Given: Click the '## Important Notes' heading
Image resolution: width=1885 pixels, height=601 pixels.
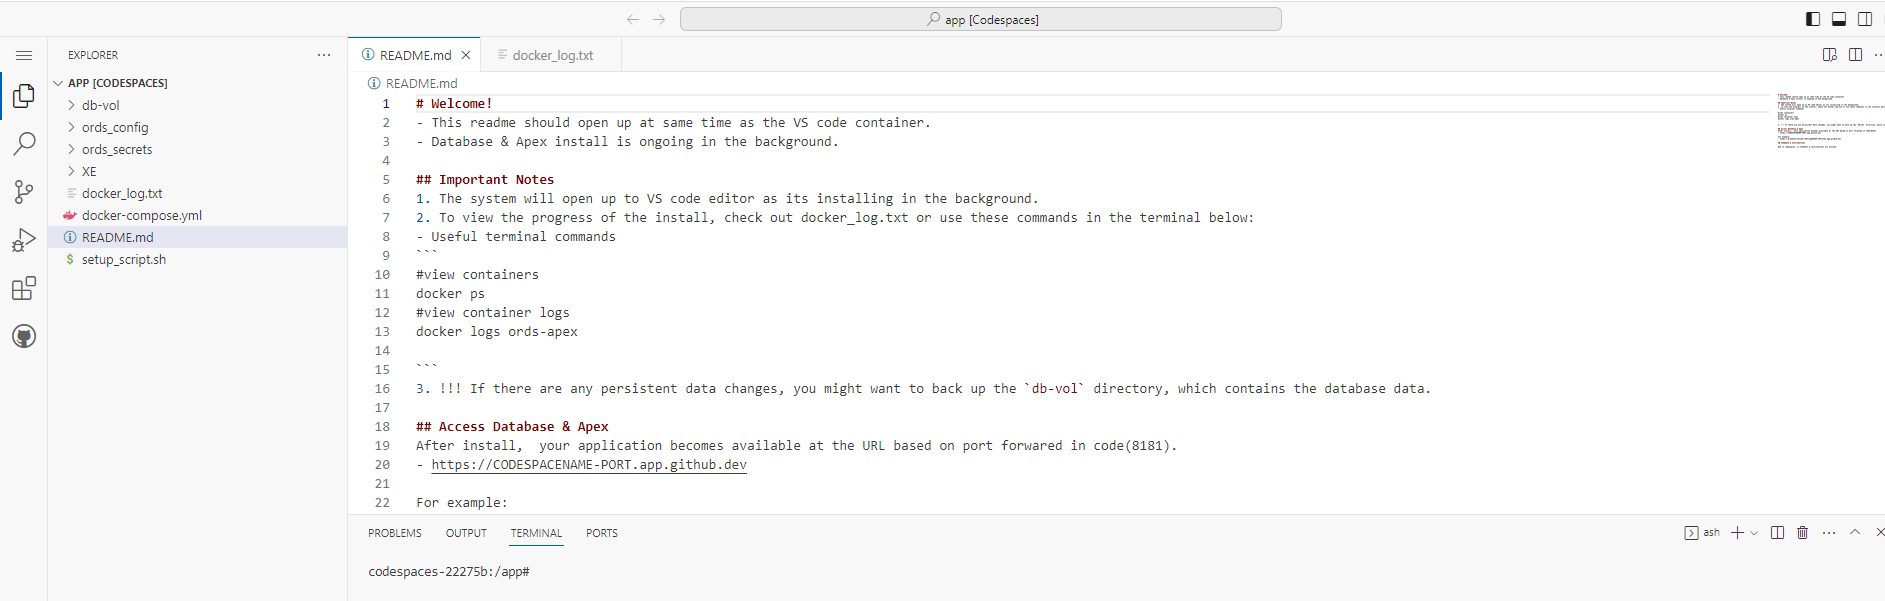Looking at the screenshot, I should 485,180.
